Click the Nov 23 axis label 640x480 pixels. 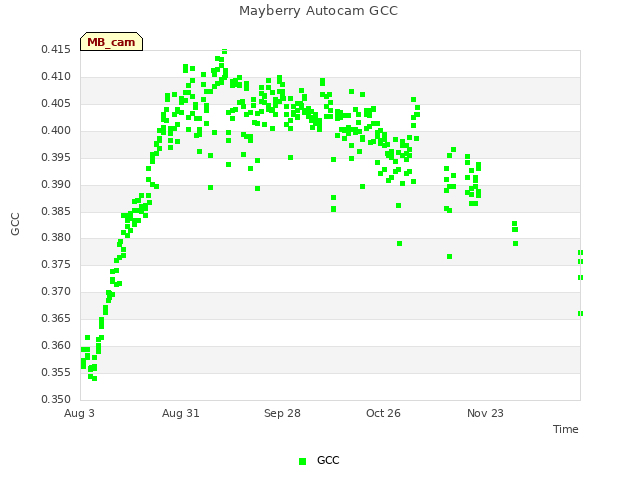pyautogui.click(x=485, y=413)
